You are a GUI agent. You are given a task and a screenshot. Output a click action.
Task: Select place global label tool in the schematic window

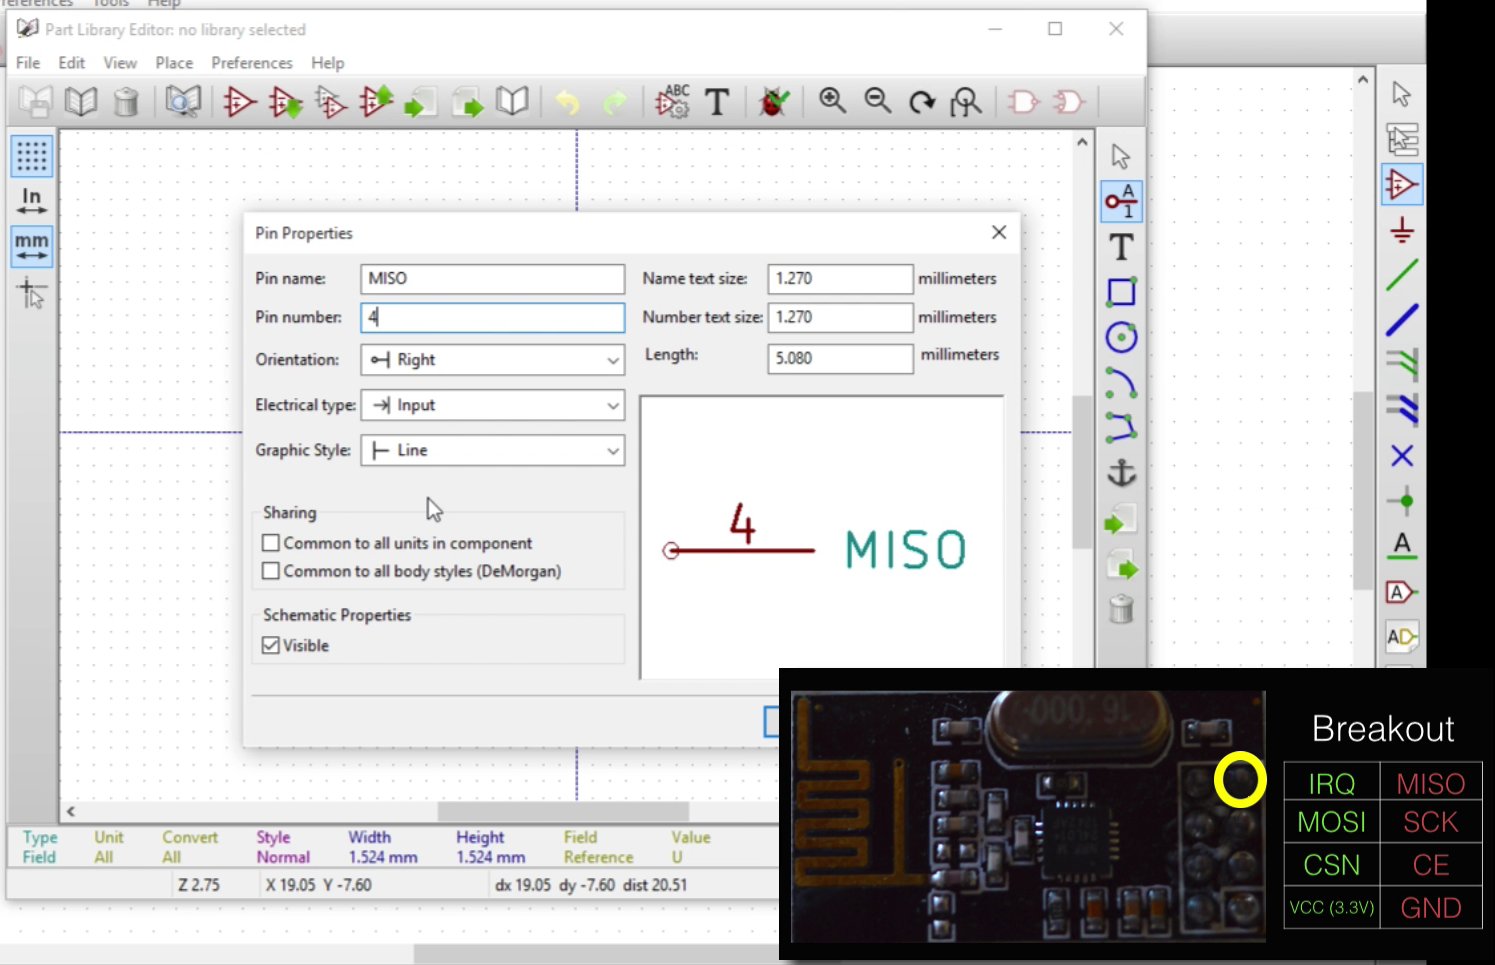1402,592
